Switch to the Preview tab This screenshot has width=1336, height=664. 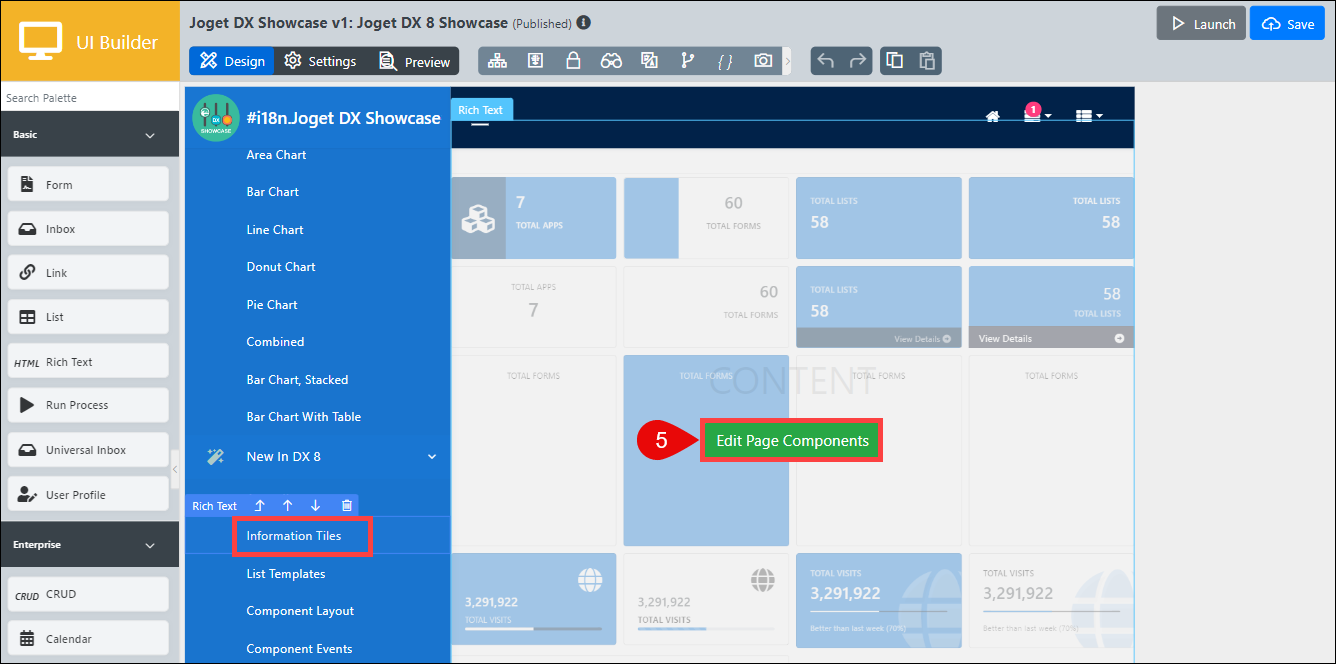tap(414, 61)
